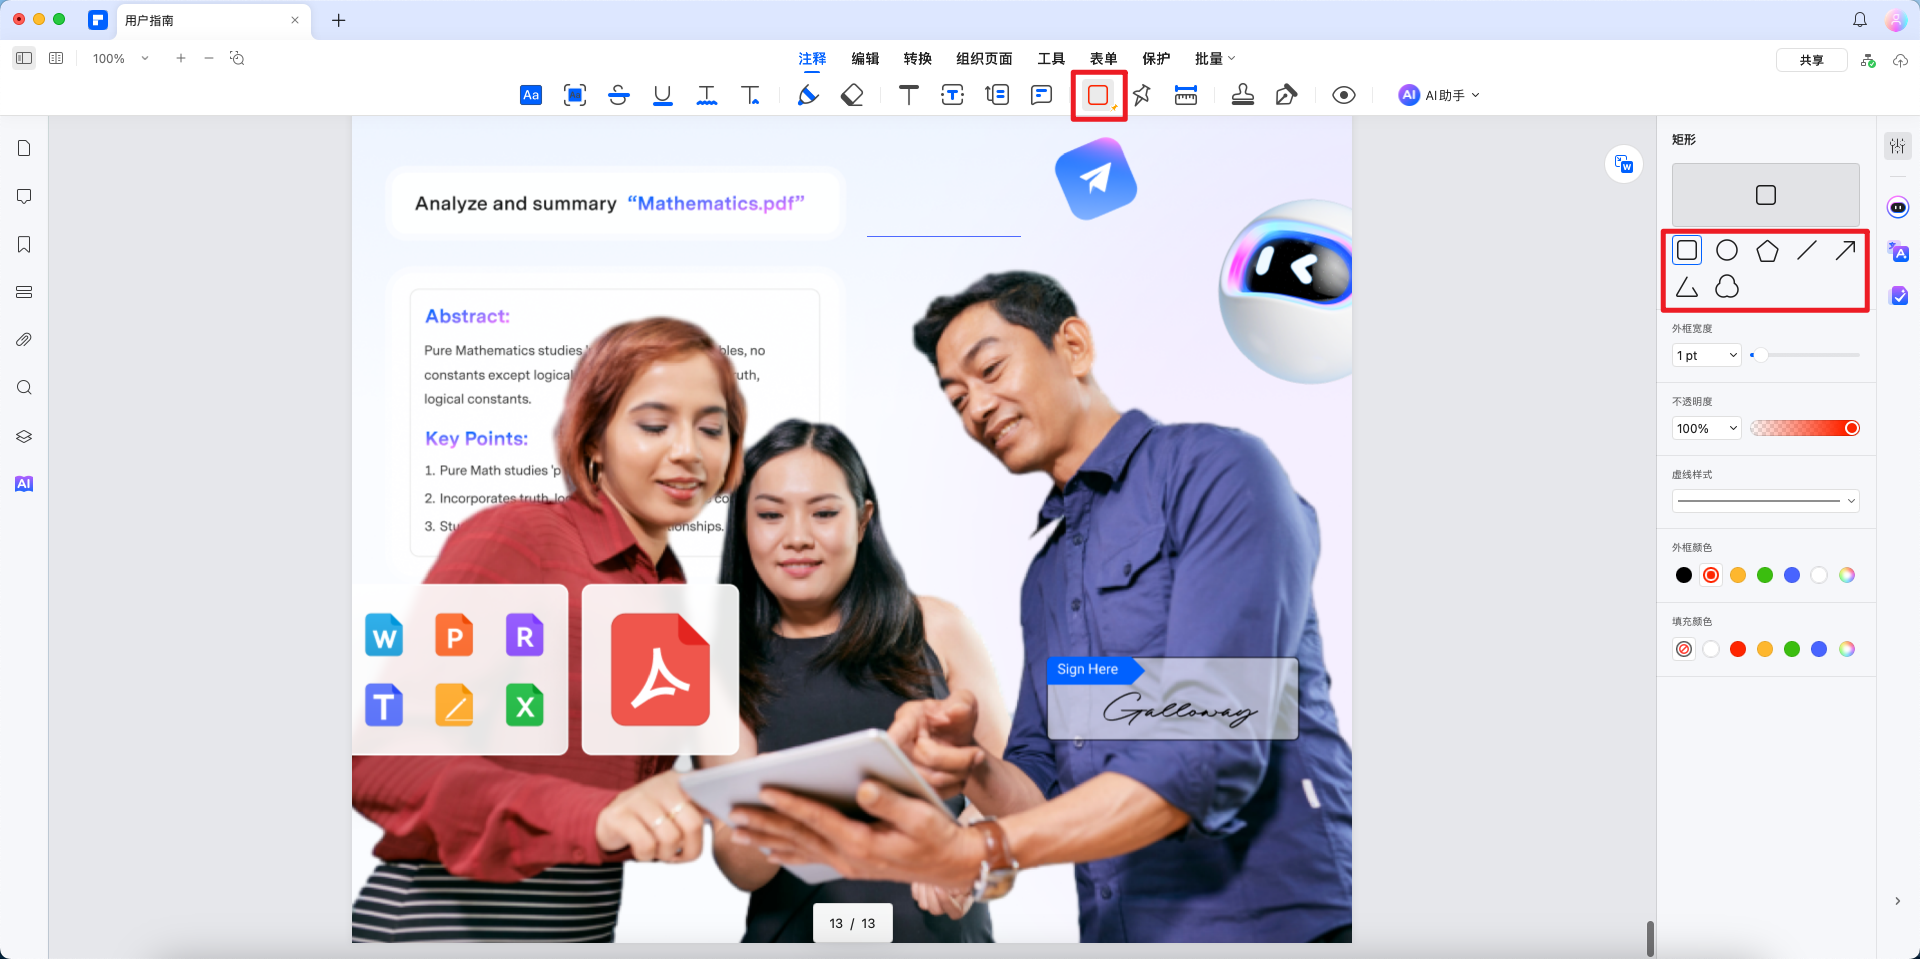Select the arrow shape option
This screenshot has width=1920, height=959.
(x=1846, y=250)
